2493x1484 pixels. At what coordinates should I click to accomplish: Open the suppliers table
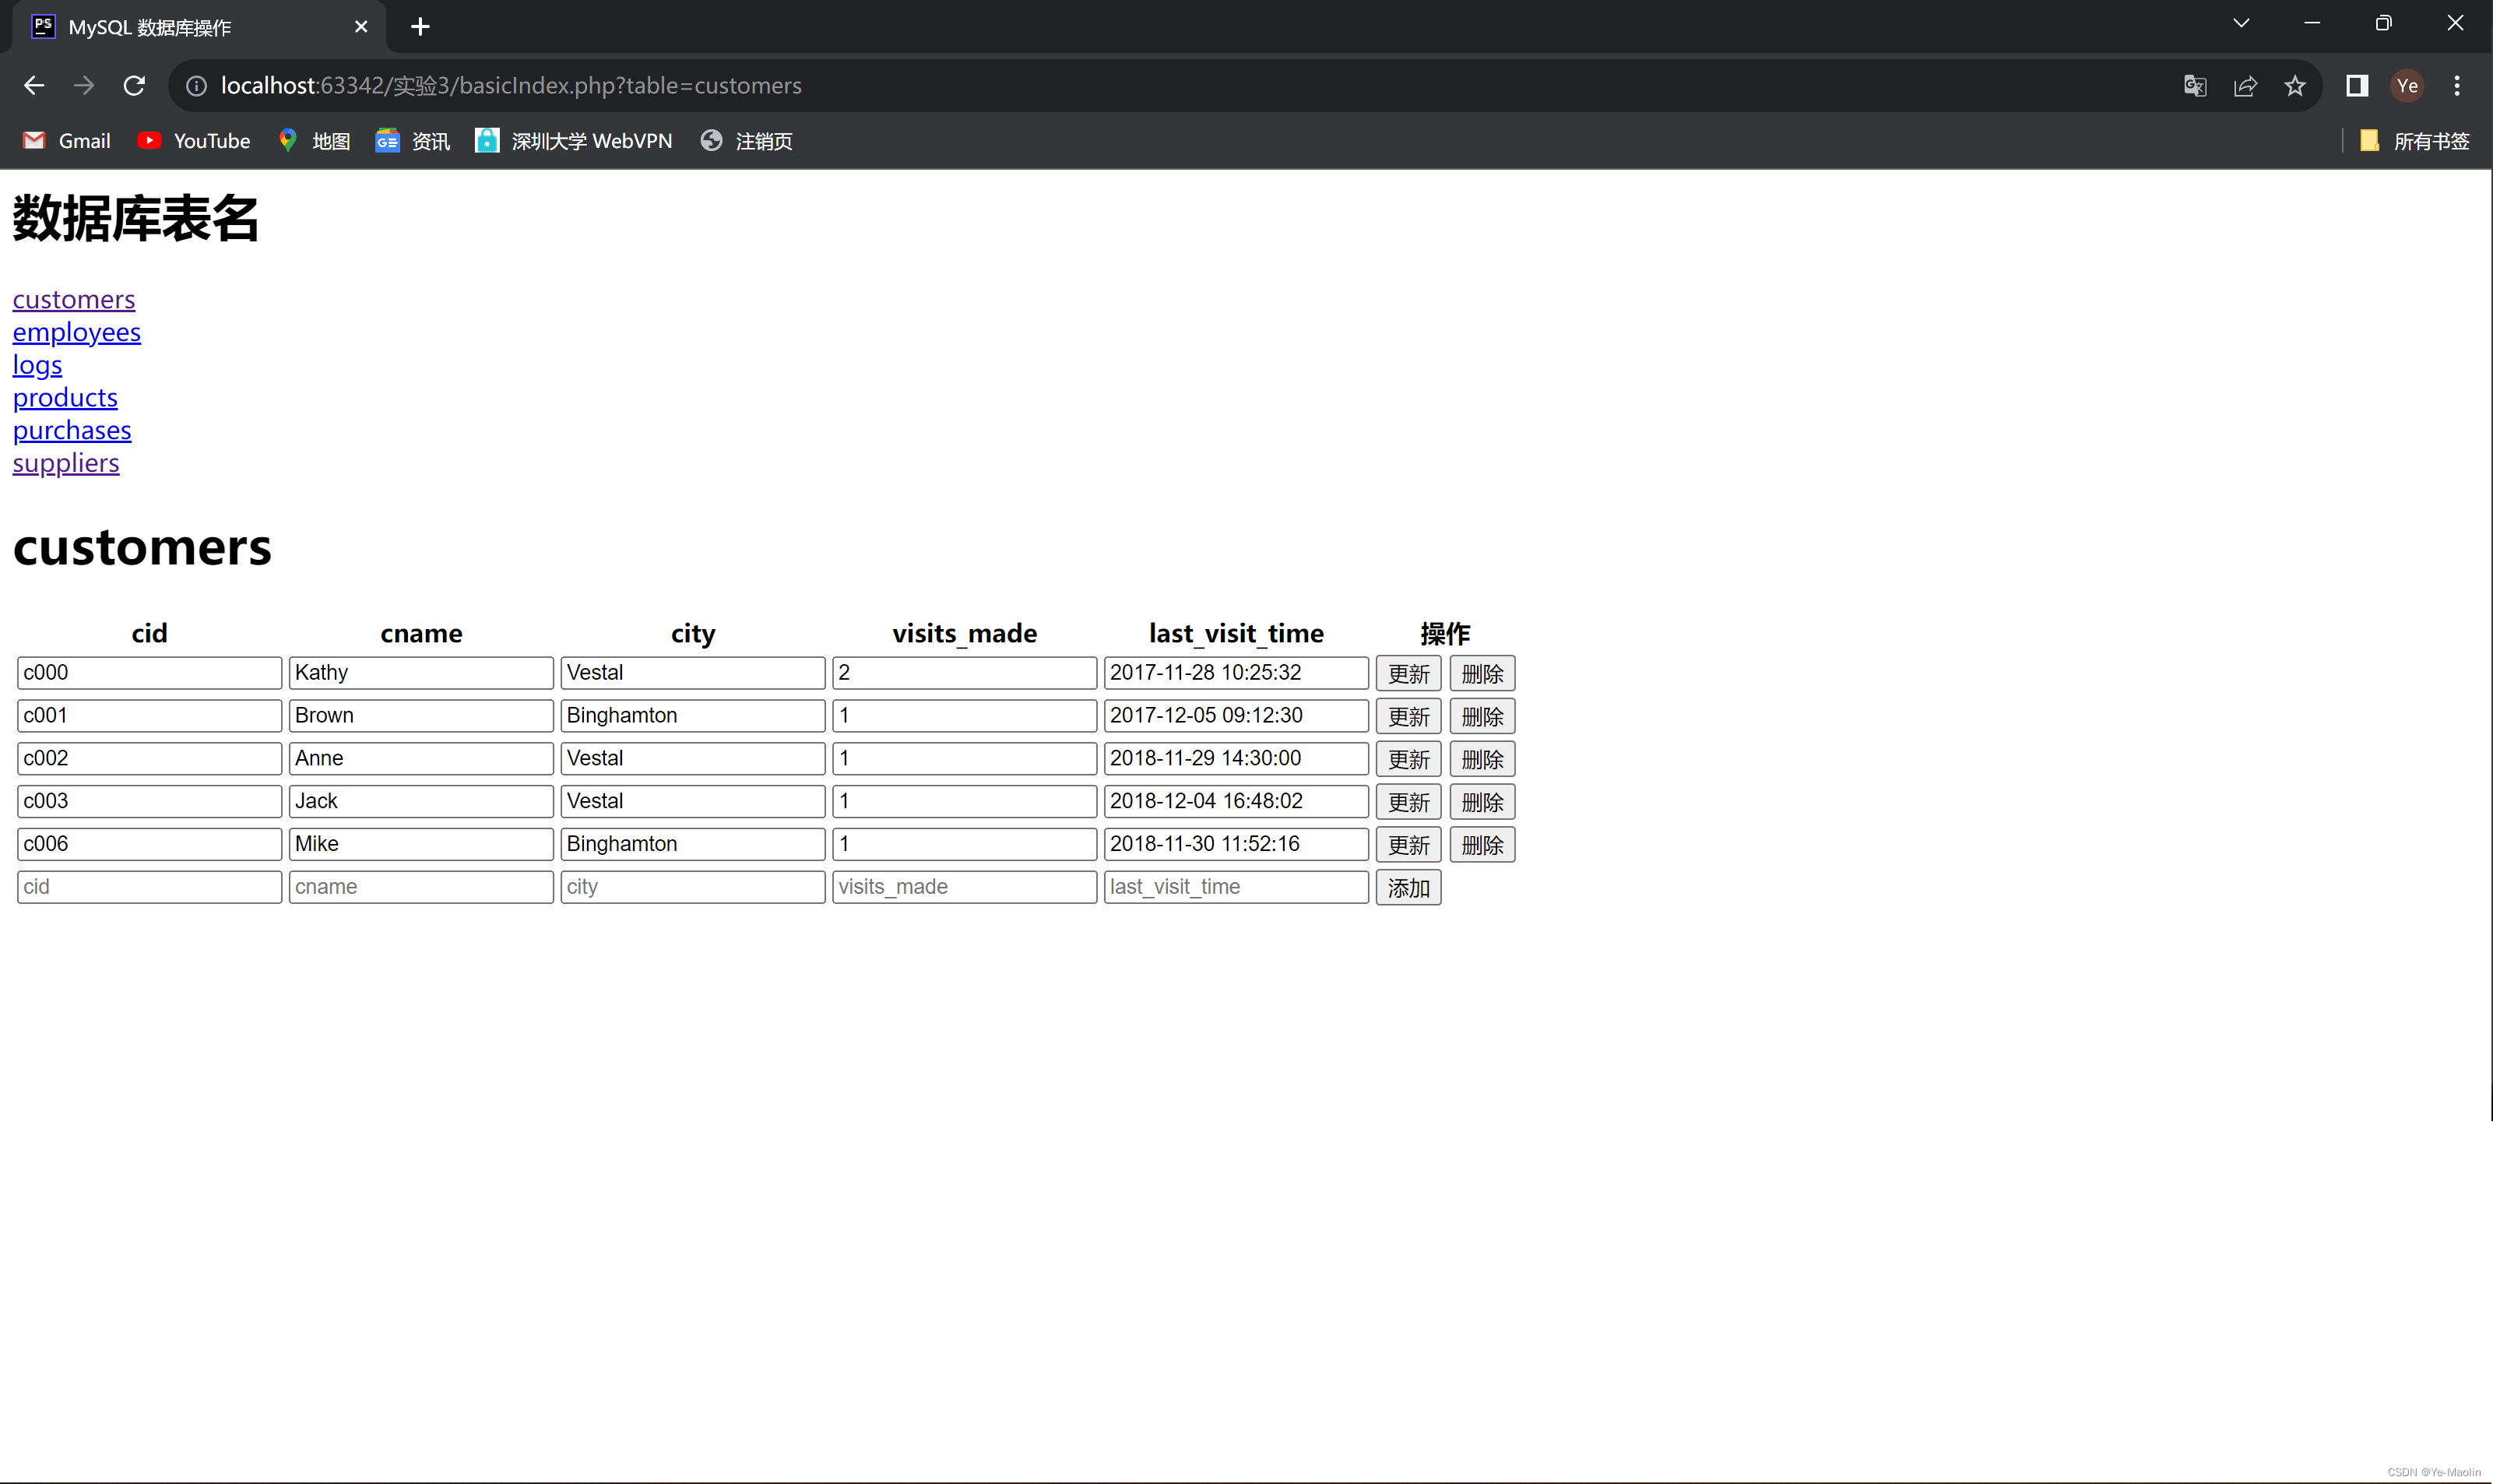65,462
